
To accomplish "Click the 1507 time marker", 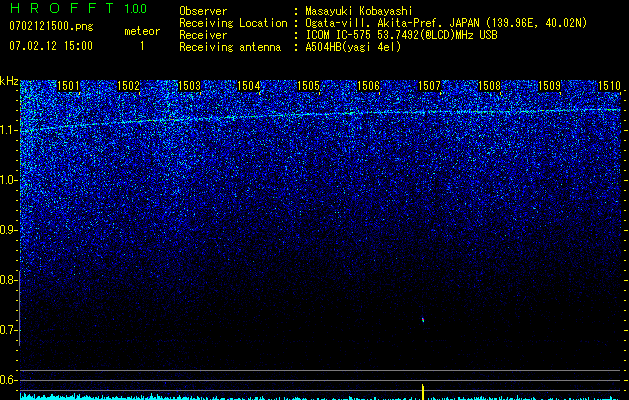I will [429, 86].
